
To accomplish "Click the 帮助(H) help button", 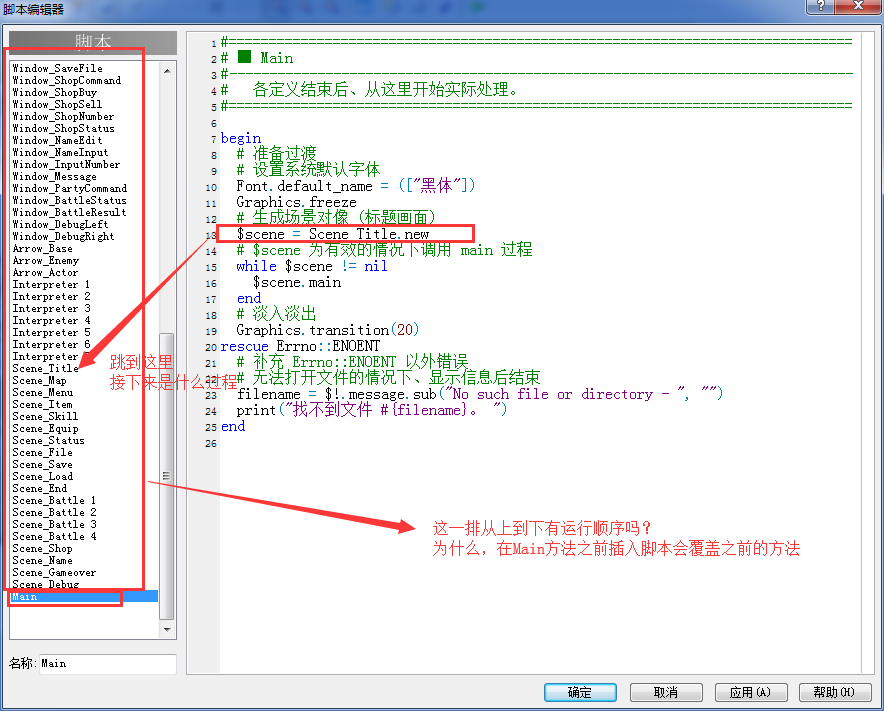I will pos(835,692).
